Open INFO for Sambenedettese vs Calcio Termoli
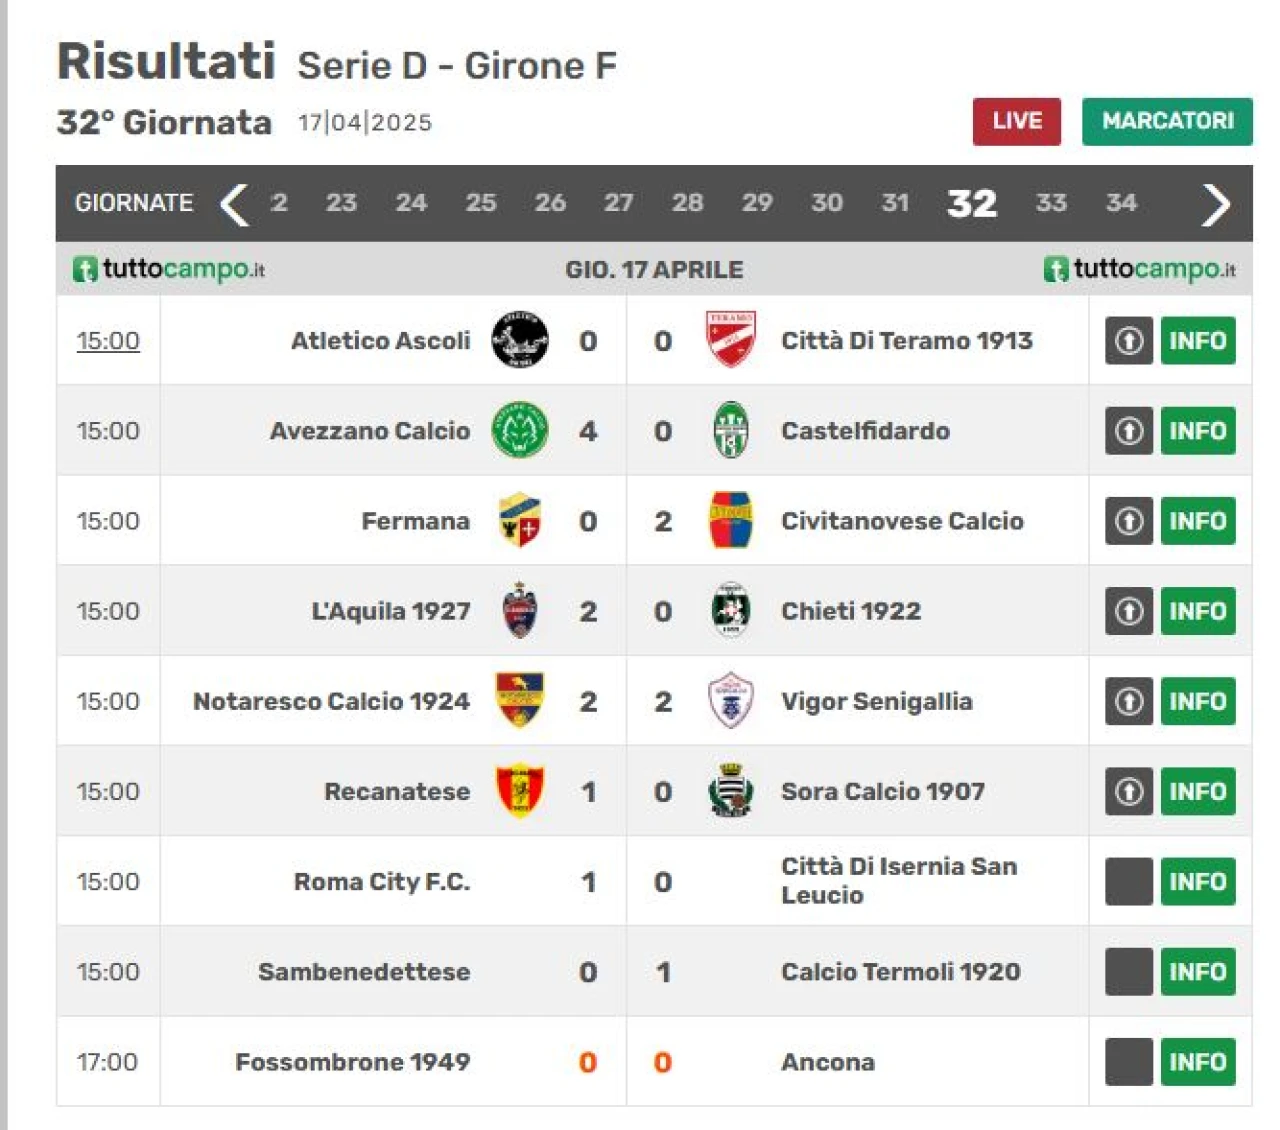The width and height of the screenshot is (1280, 1130). click(x=1198, y=972)
